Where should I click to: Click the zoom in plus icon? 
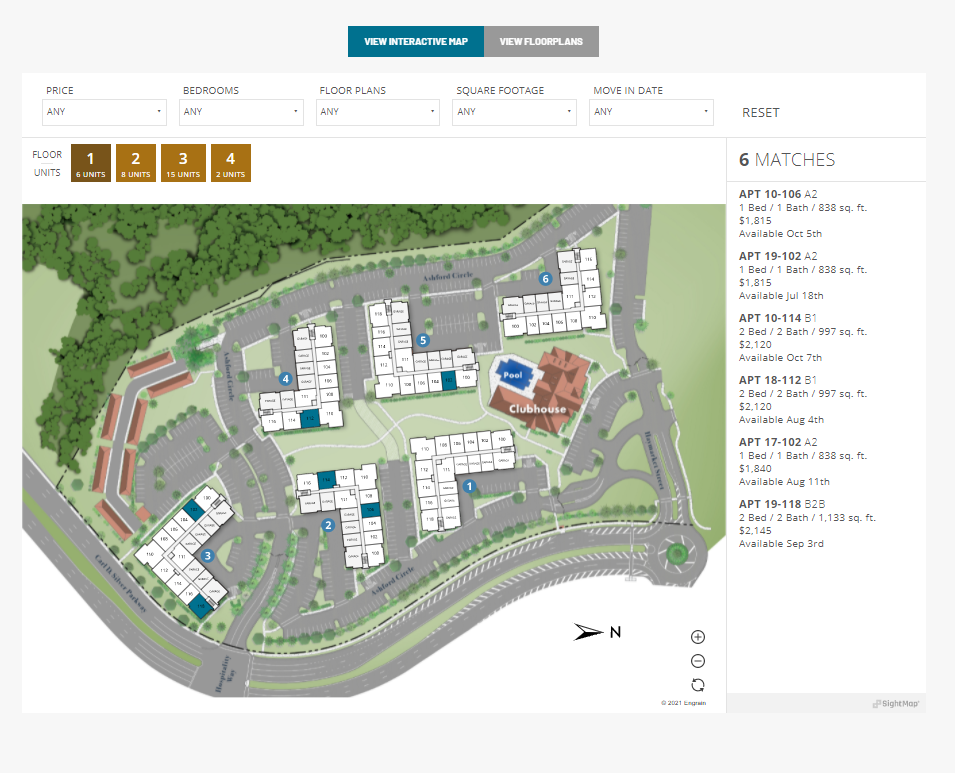click(x=697, y=636)
